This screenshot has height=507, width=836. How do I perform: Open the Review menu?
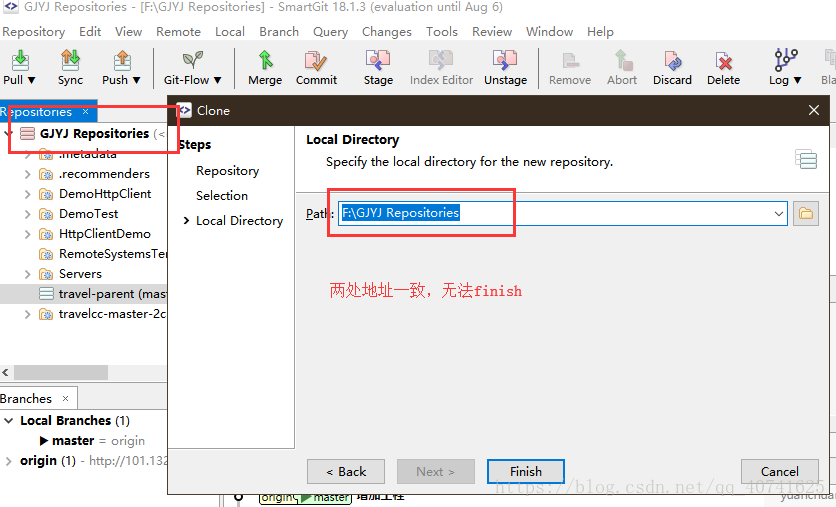pyautogui.click(x=492, y=32)
